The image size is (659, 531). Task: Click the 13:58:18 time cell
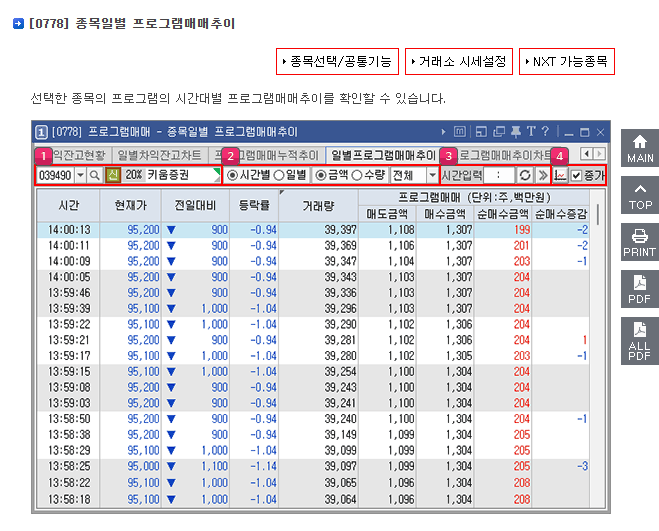pyautogui.click(x=69, y=499)
